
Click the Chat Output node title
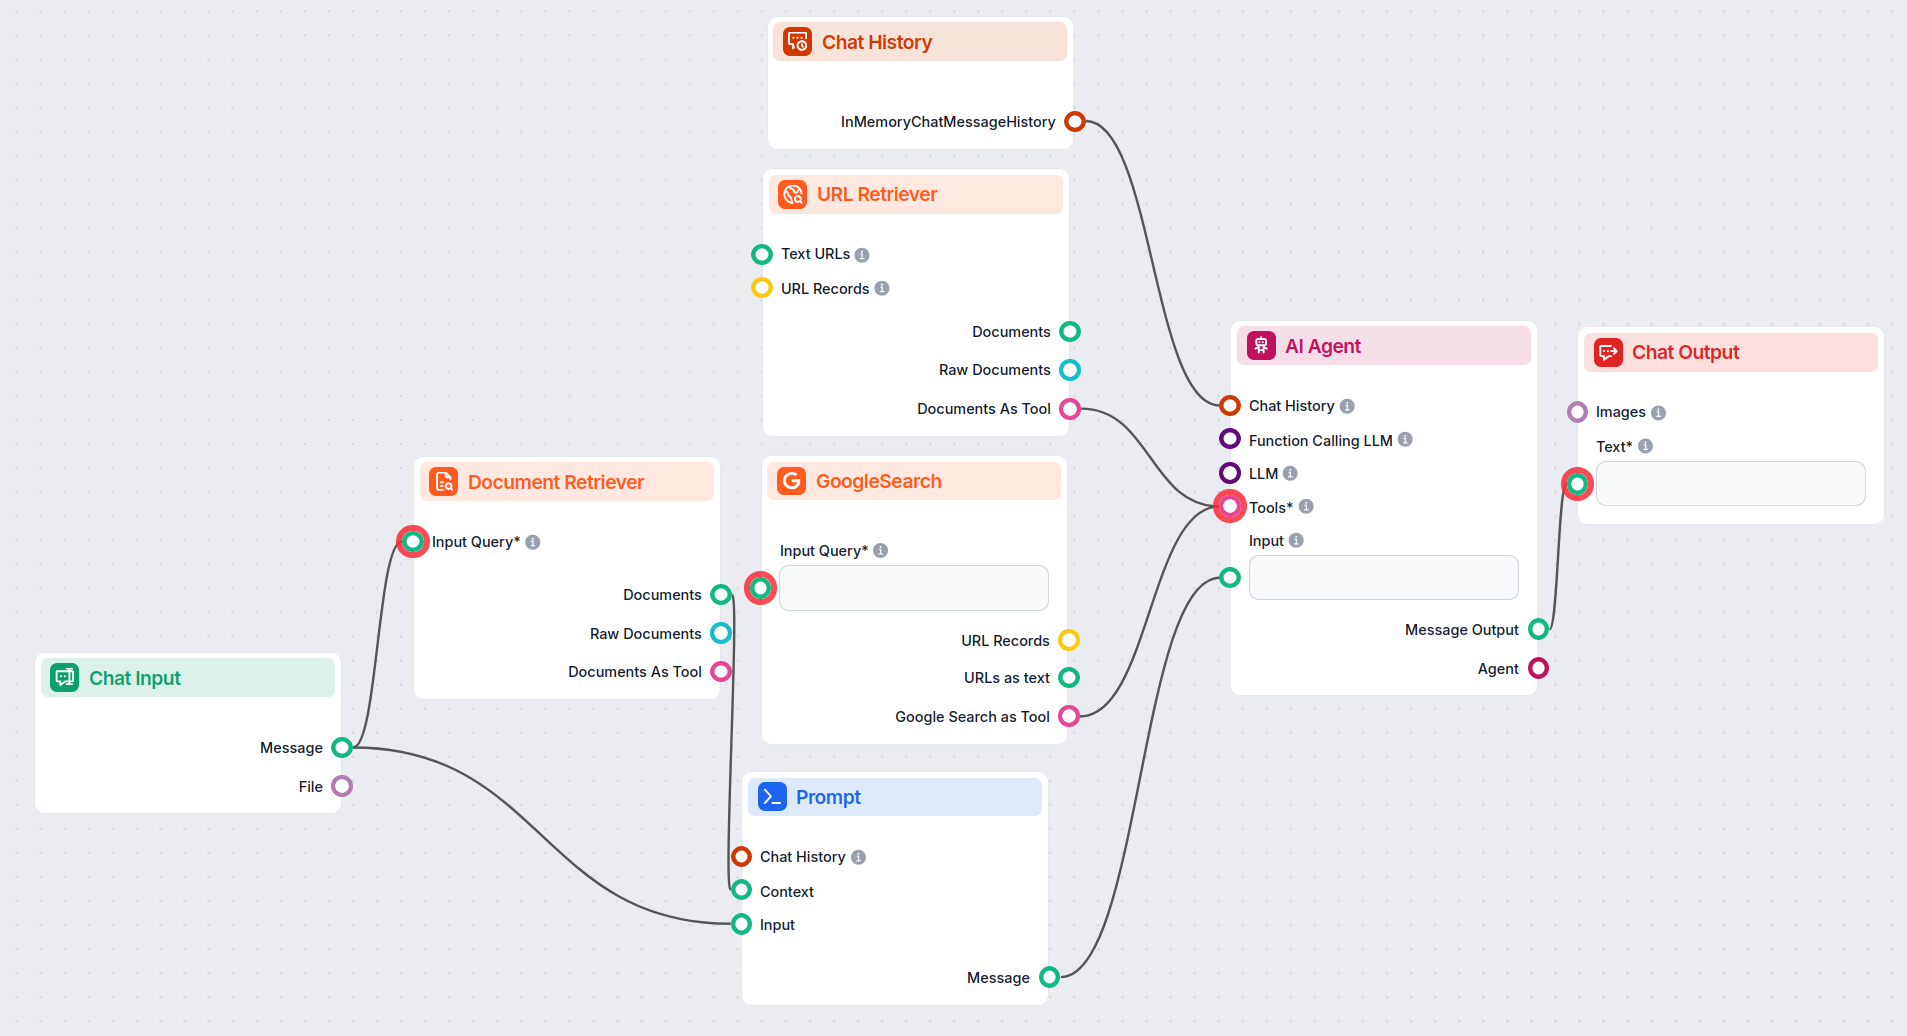[1686, 352]
